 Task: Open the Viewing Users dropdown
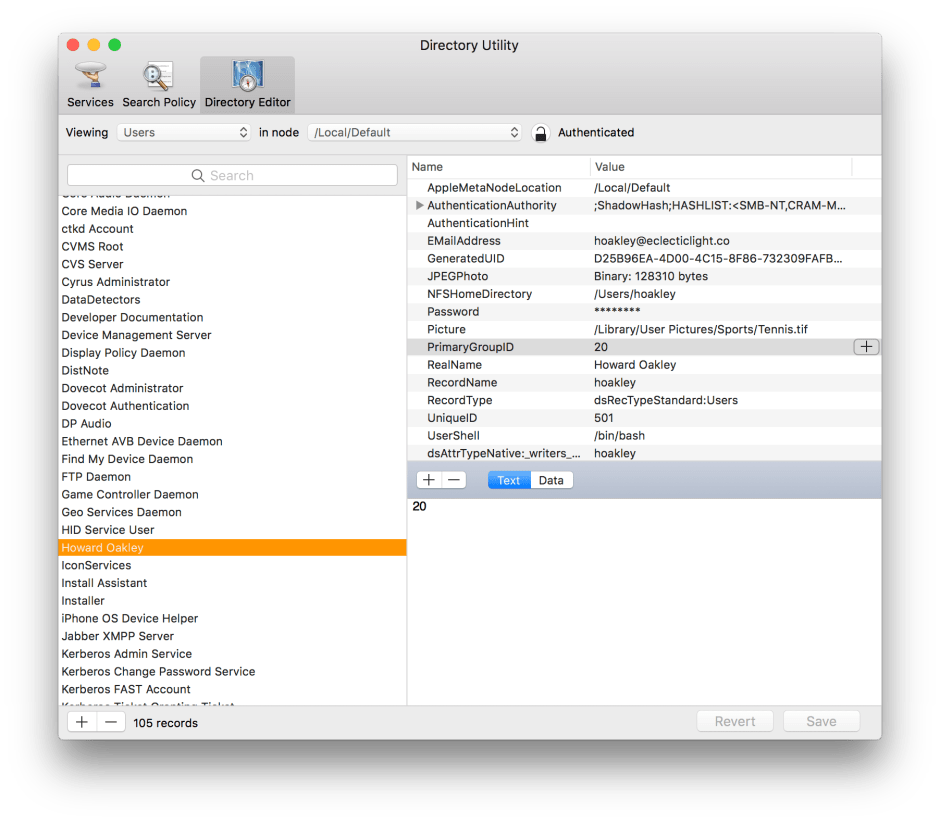pyautogui.click(x=184, y=132)
